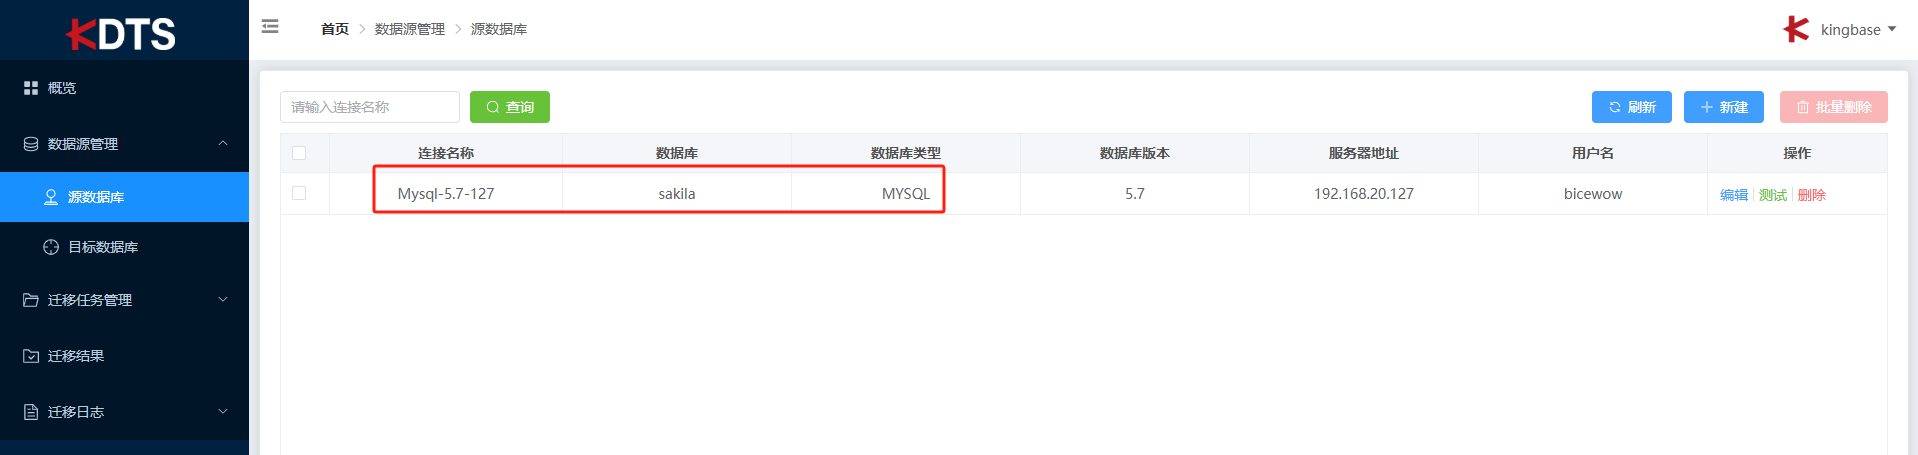
Task: Expand the migration log submenu arrow
Action: click(223, 411)
